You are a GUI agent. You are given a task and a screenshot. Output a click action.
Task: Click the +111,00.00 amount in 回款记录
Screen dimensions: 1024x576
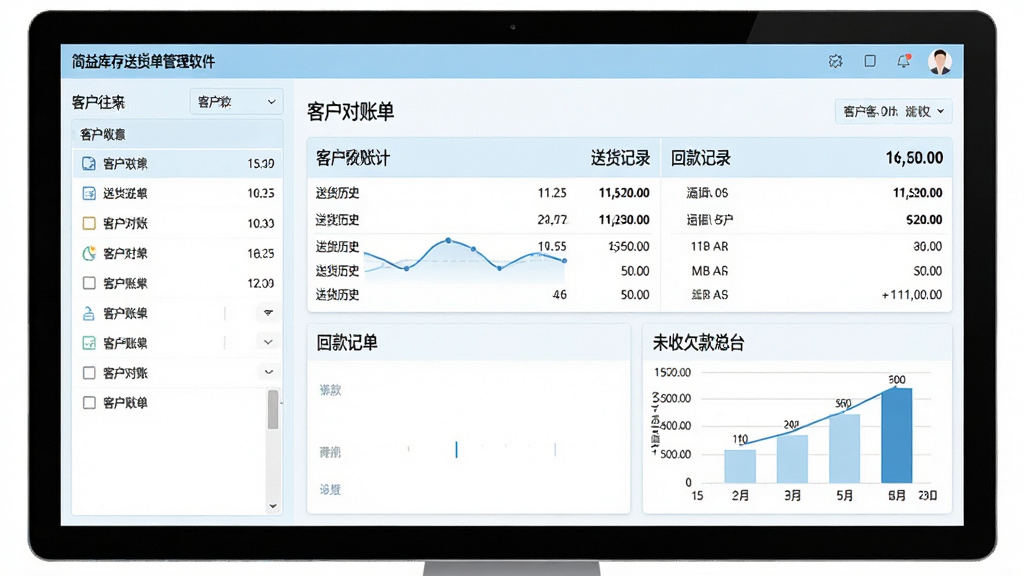pyautogui.click(x=912, y=295)
